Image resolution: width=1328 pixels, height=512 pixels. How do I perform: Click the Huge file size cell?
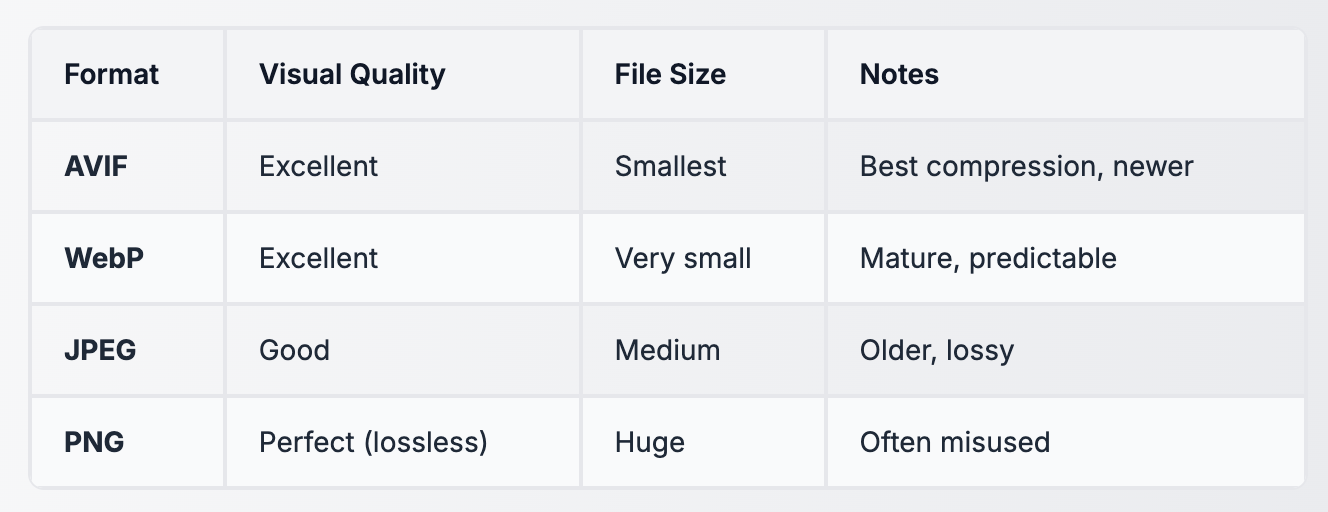[x=649, y=442]
